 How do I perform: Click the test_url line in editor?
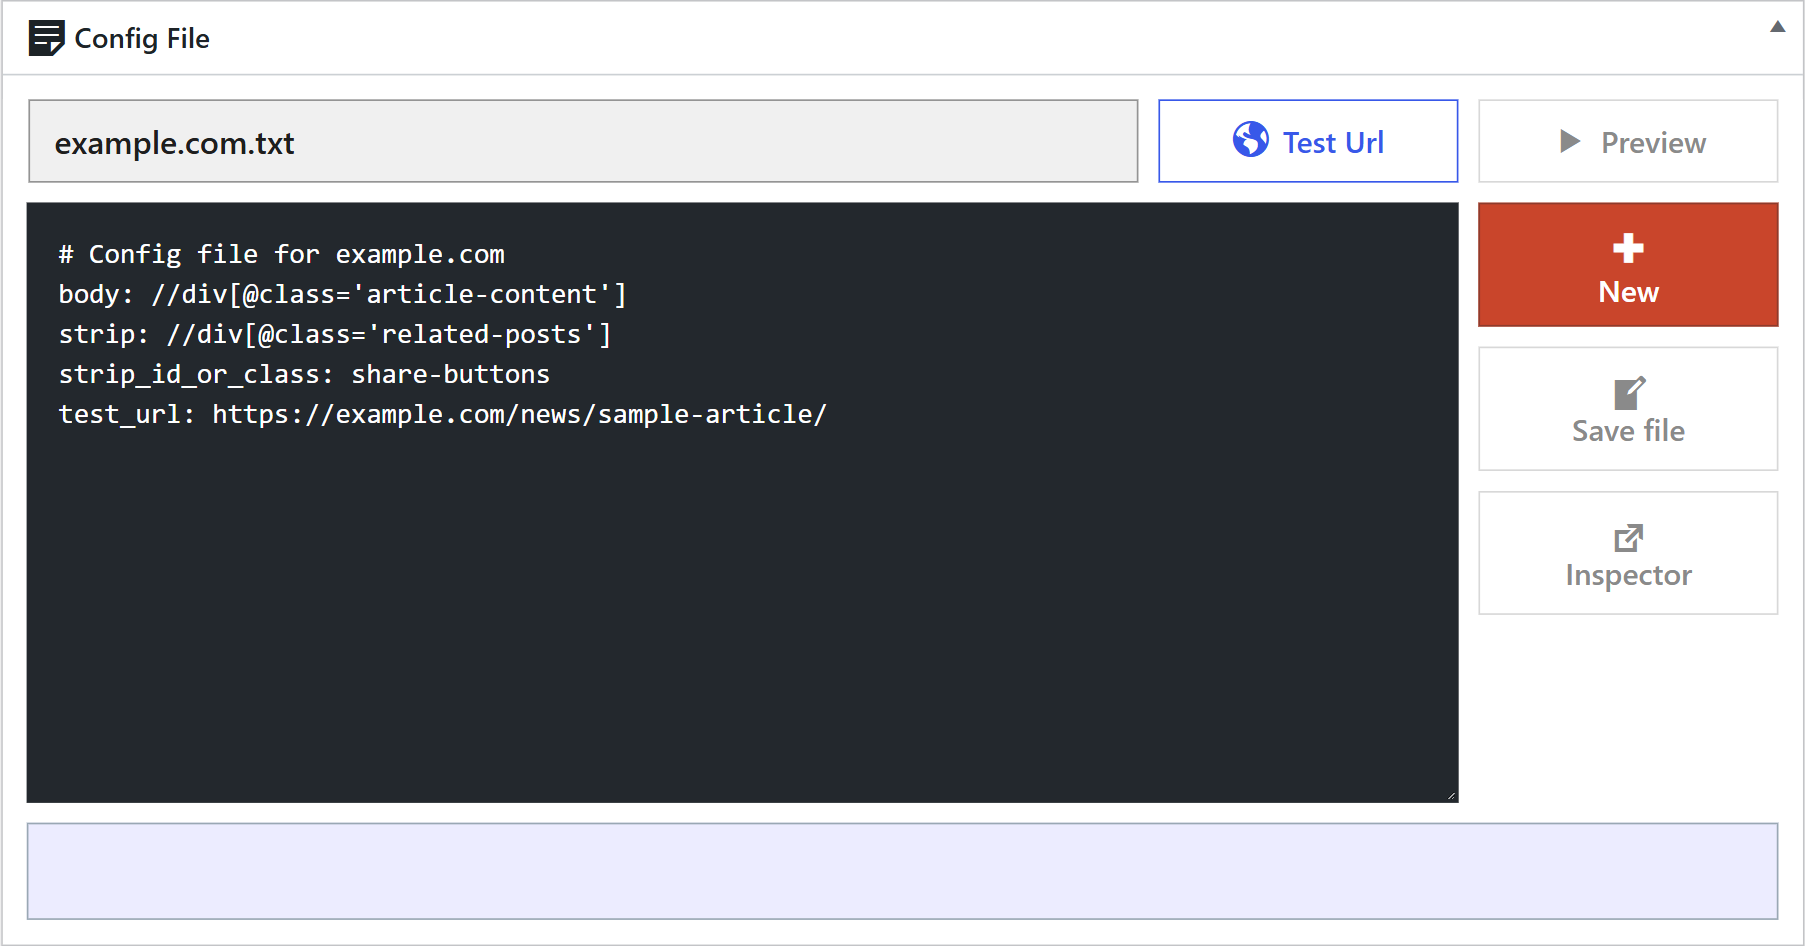pos(443,414)
